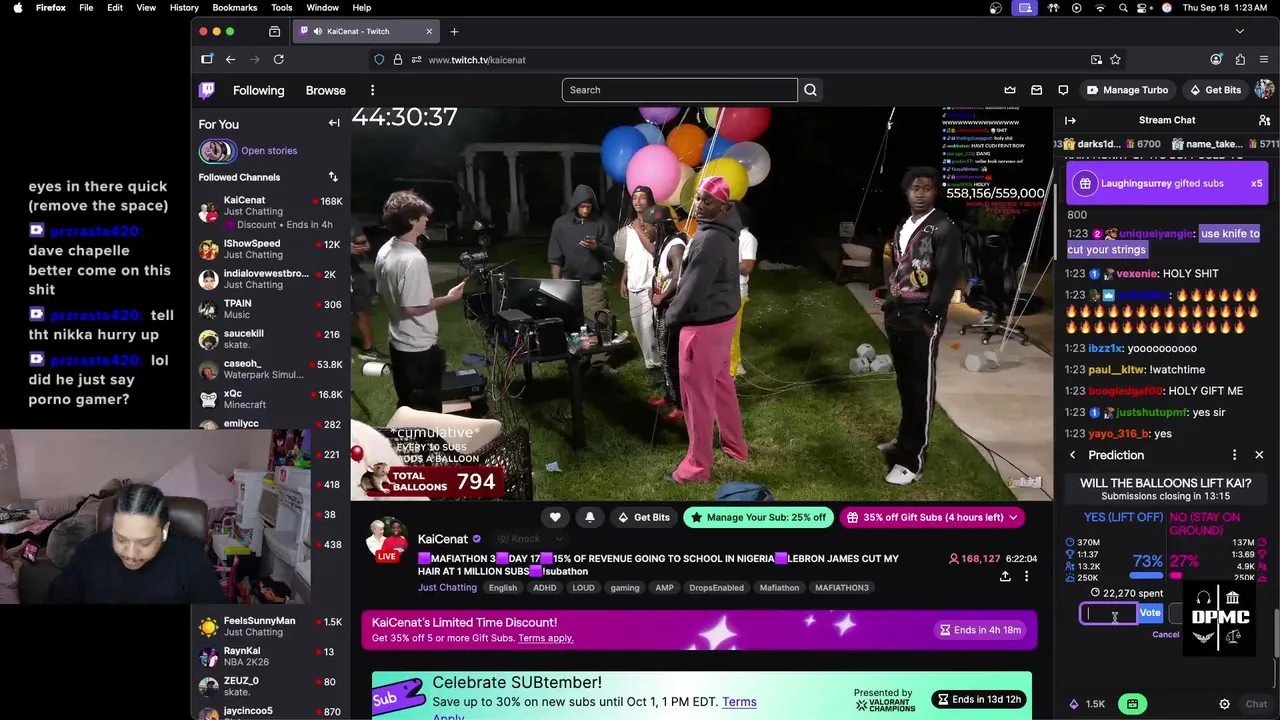
Task: Click the heart follow button
Action: tap(555, 517)
